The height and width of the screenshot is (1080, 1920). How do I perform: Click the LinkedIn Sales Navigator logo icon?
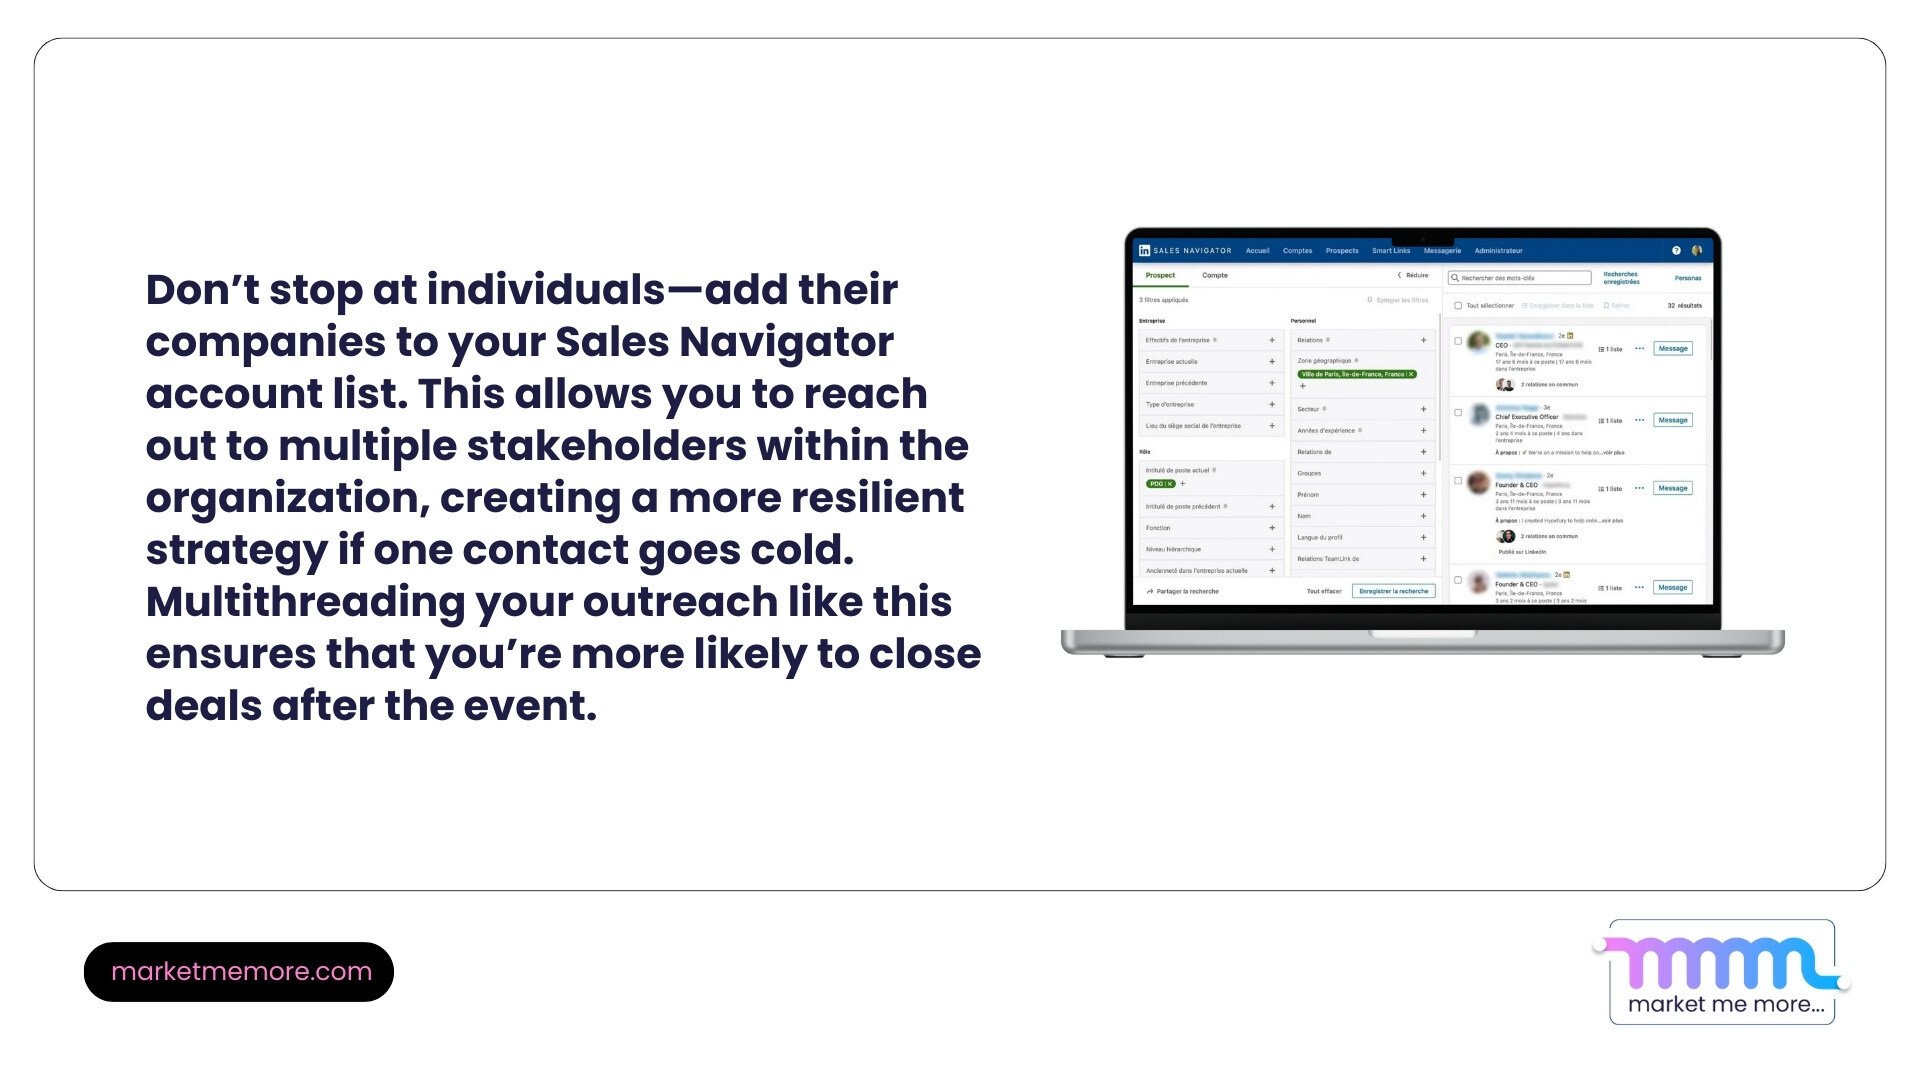(1145, 251)
